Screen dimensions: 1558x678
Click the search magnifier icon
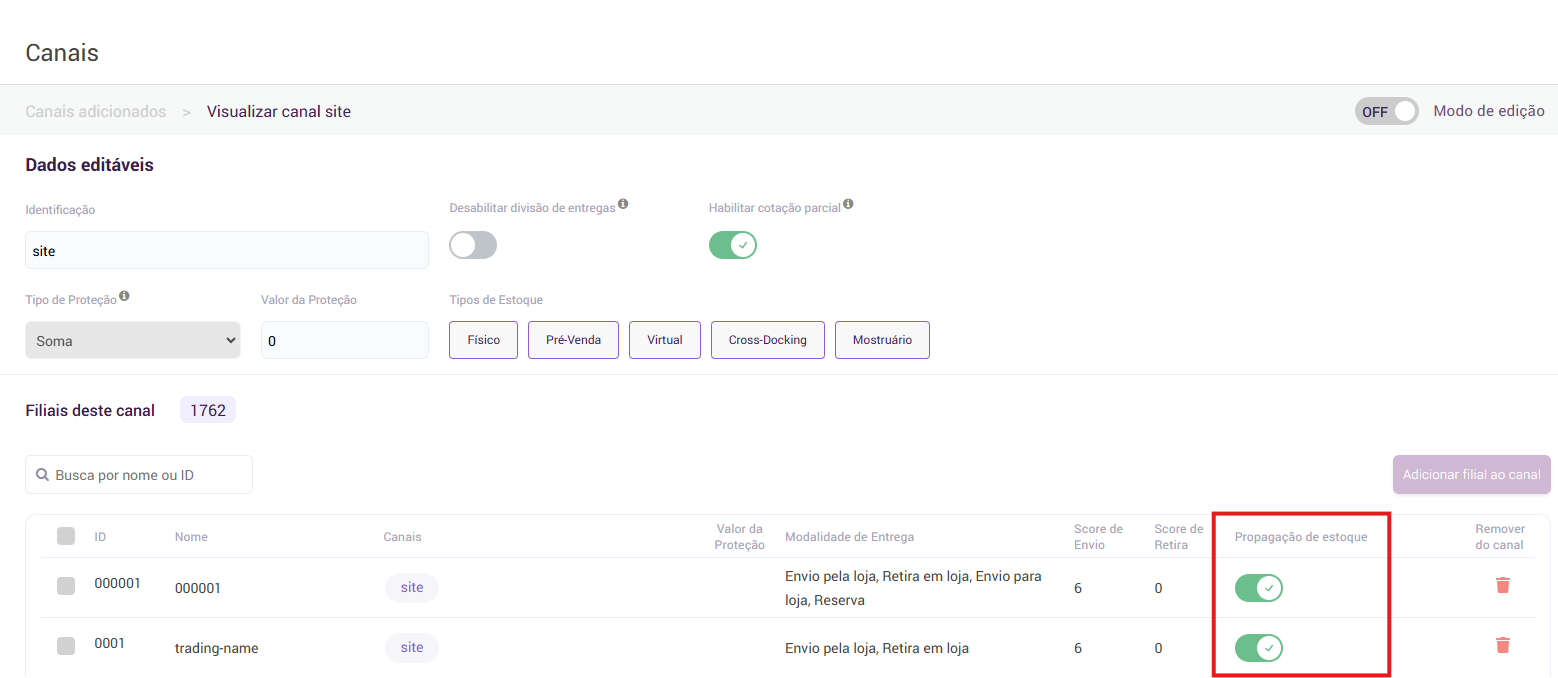pos(43,475)
